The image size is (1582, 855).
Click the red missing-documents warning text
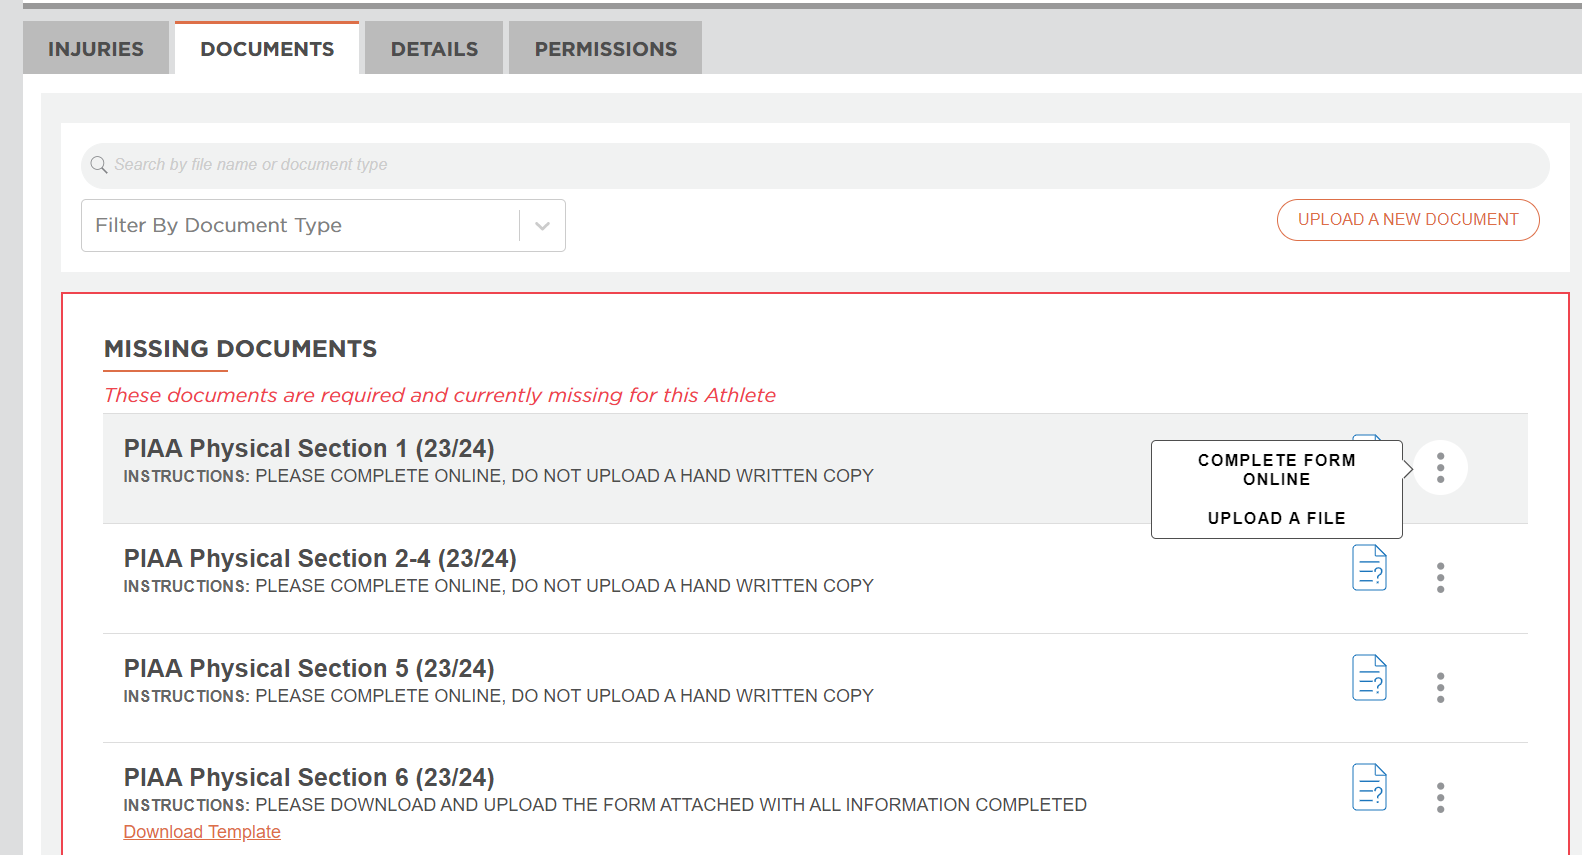(x=440, y=395)
